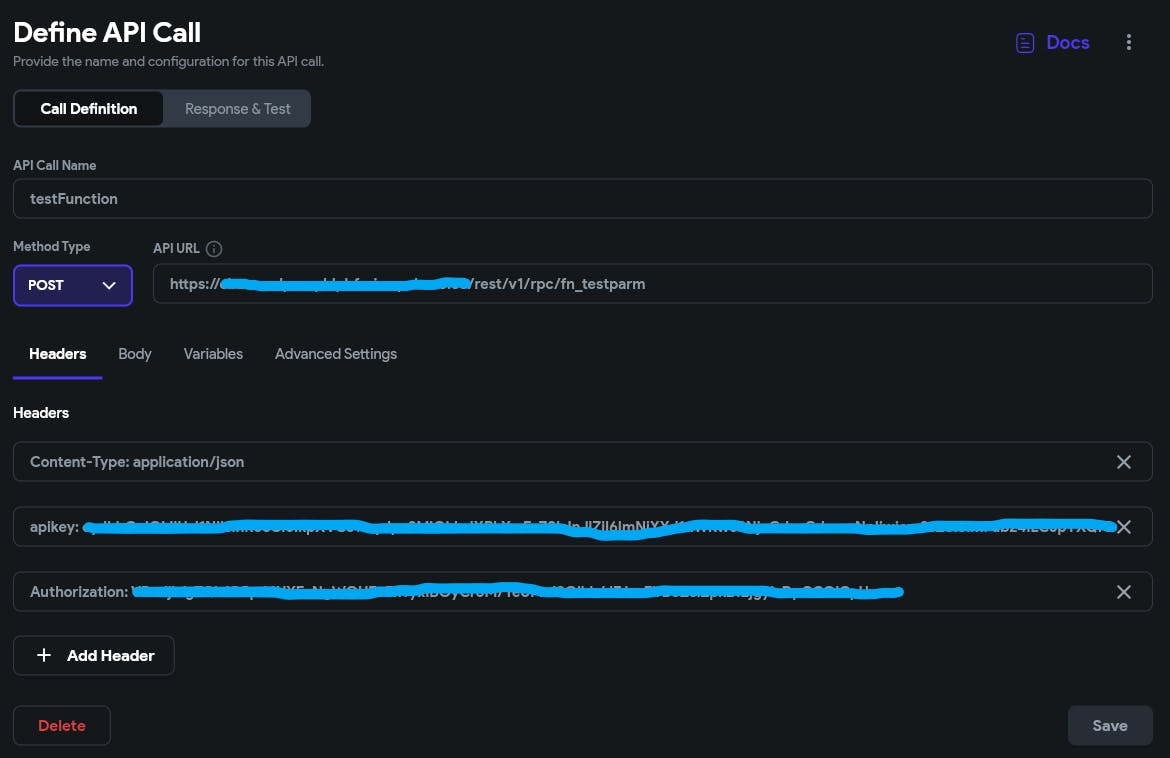Open the Body tab

(135, 354)
